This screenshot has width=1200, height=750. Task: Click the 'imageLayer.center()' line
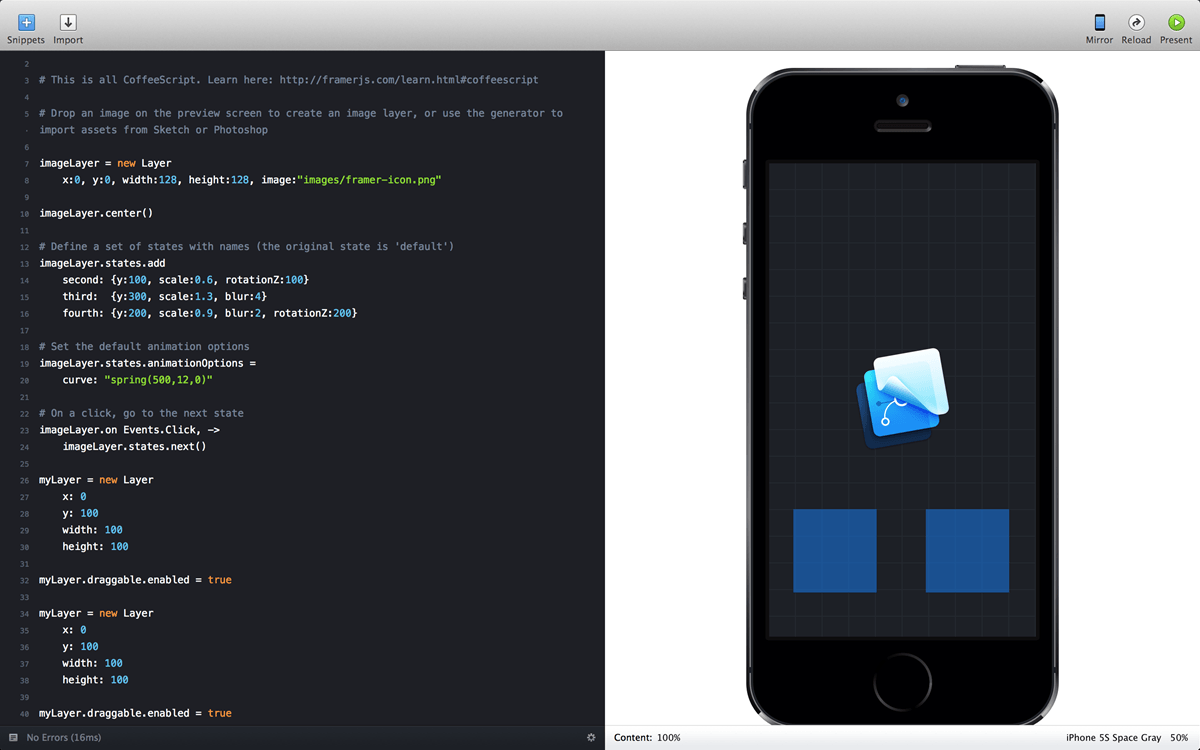96,213
